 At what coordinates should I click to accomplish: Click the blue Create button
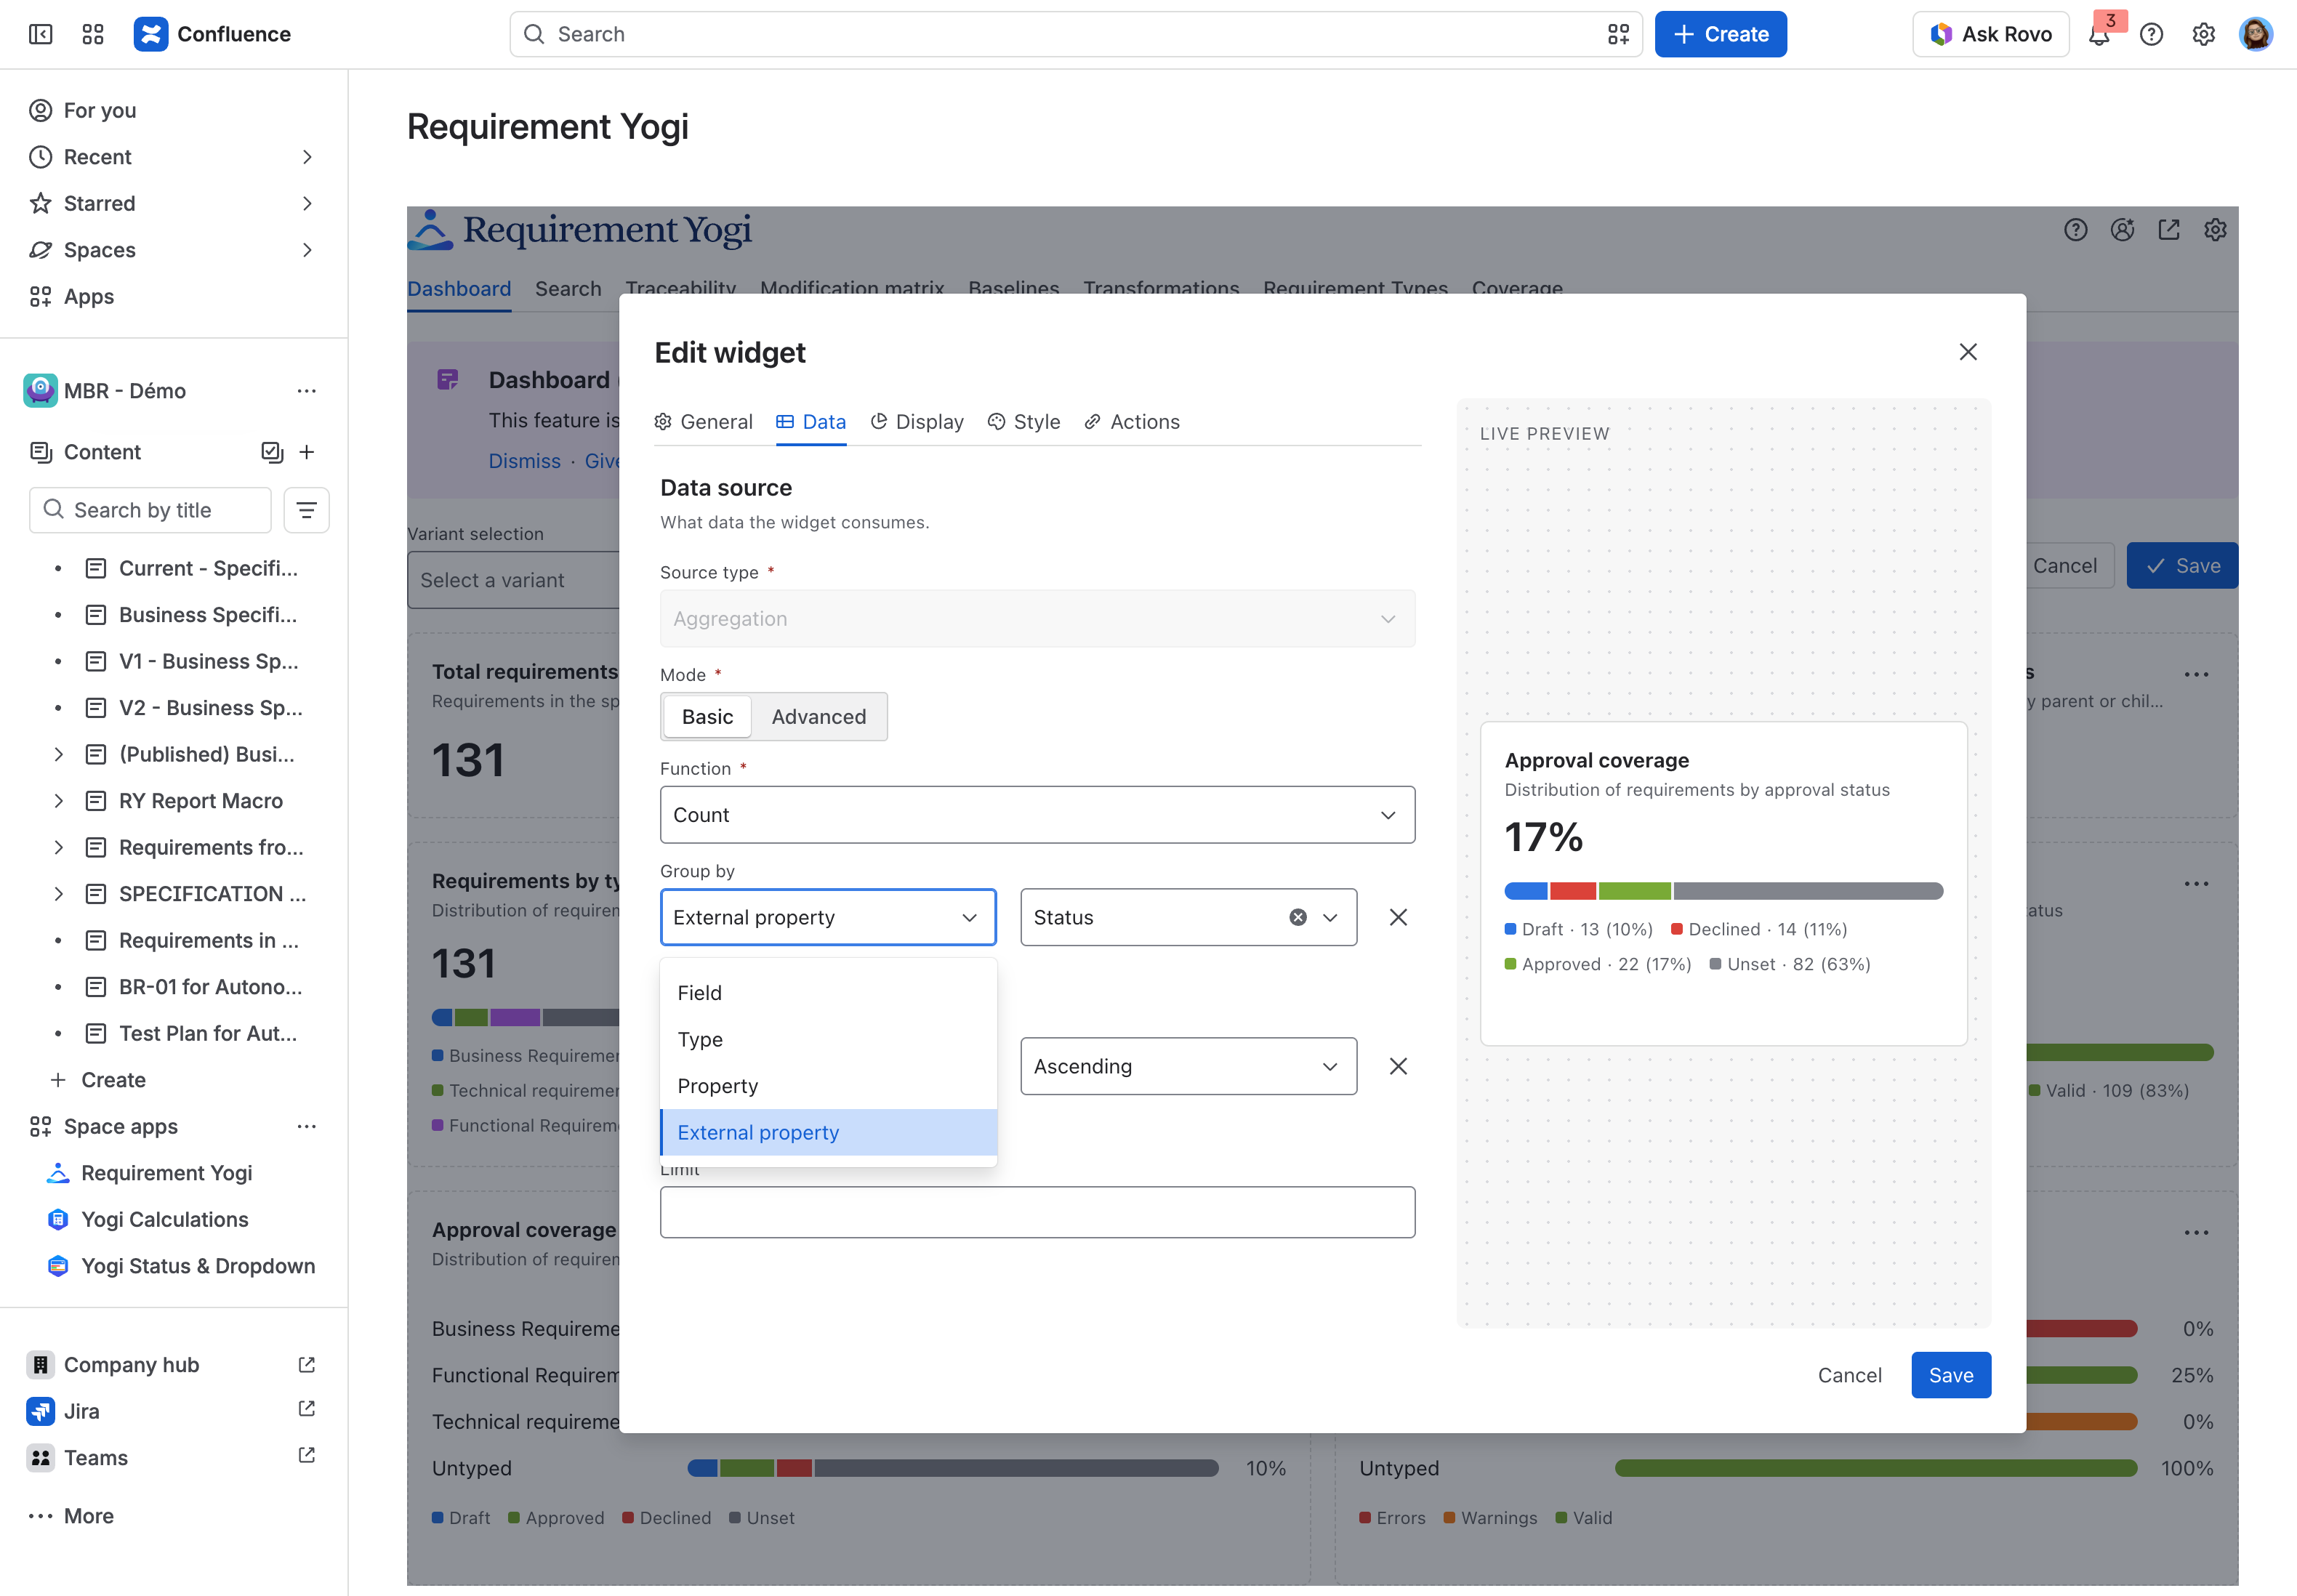pyautogui.click(x=1720, y=34)
